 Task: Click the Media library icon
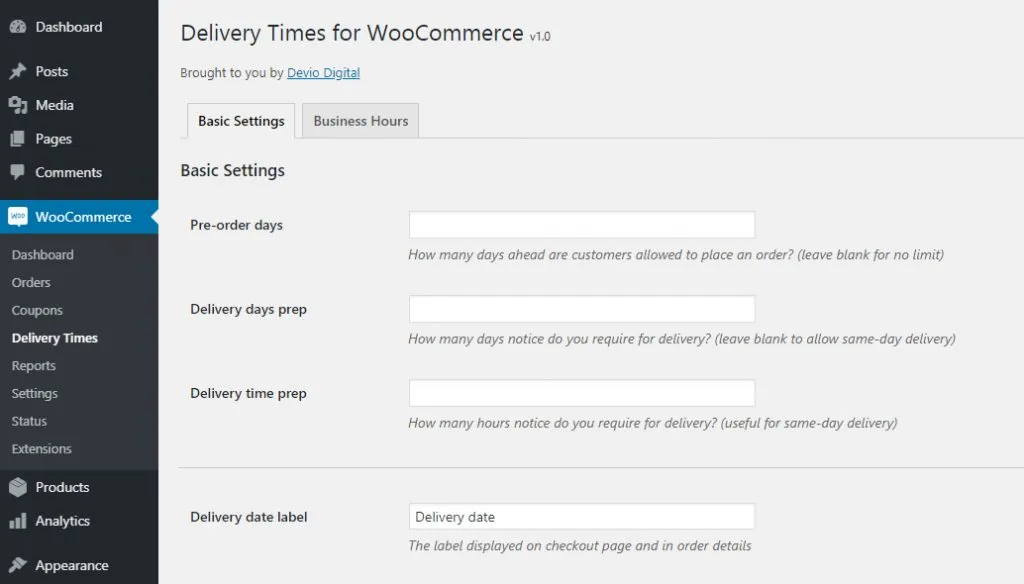click(18, 105)
